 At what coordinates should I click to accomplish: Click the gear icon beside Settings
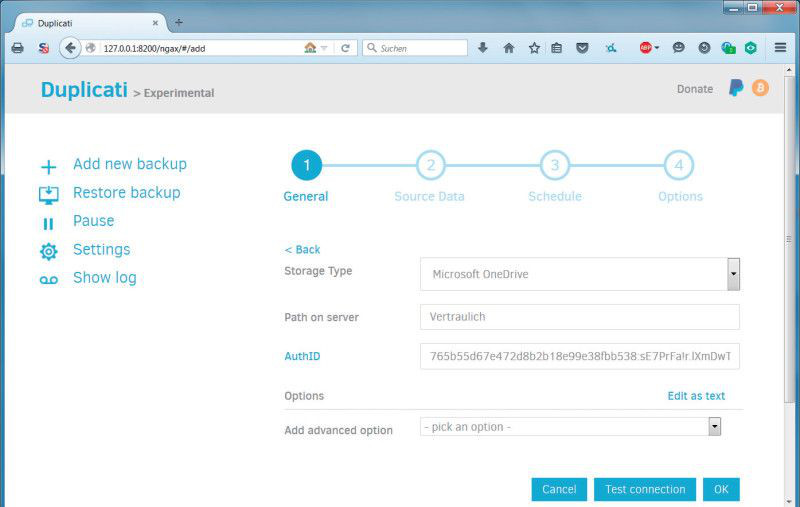(48, 251)
